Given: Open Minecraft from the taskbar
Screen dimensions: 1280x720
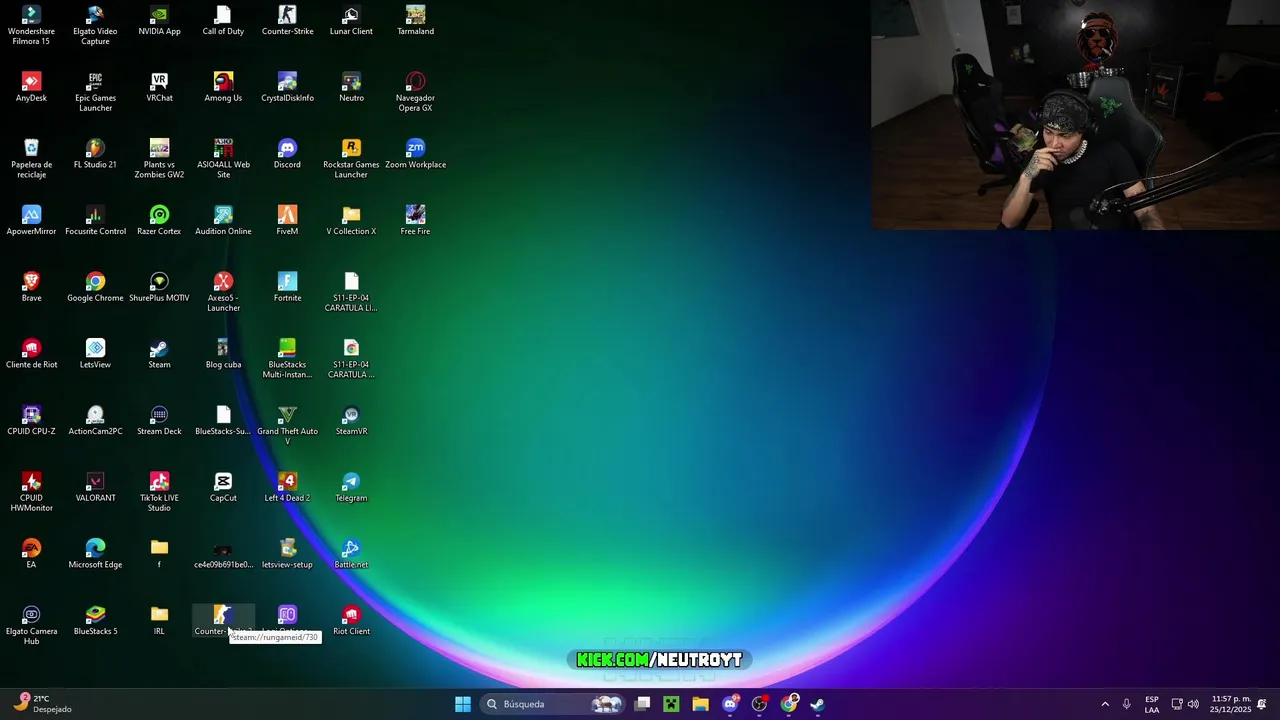Looking at the screenshot, I should pos(671,704).
